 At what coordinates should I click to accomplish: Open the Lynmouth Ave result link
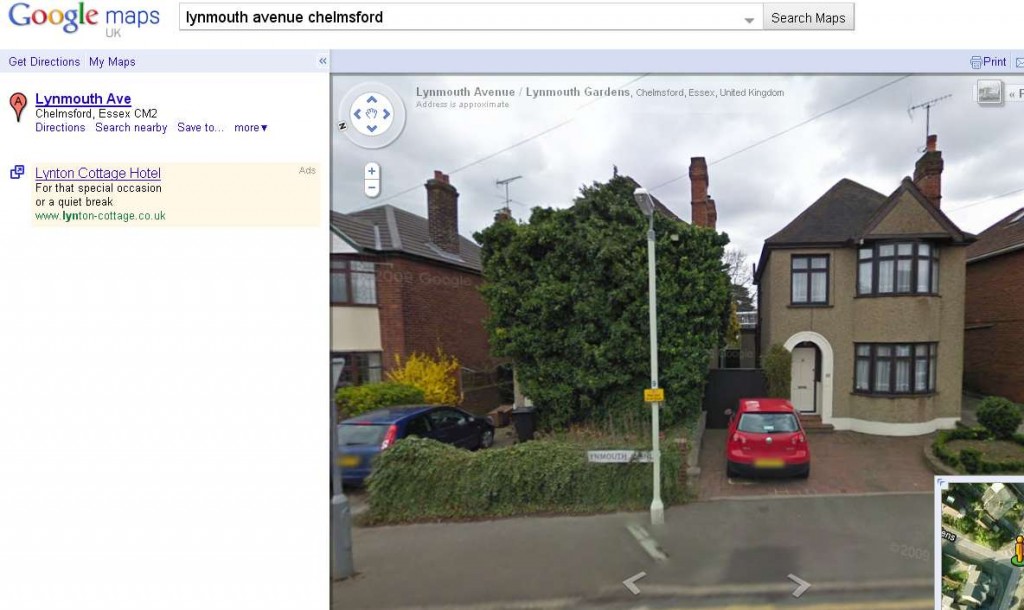[x=83, y=99]
